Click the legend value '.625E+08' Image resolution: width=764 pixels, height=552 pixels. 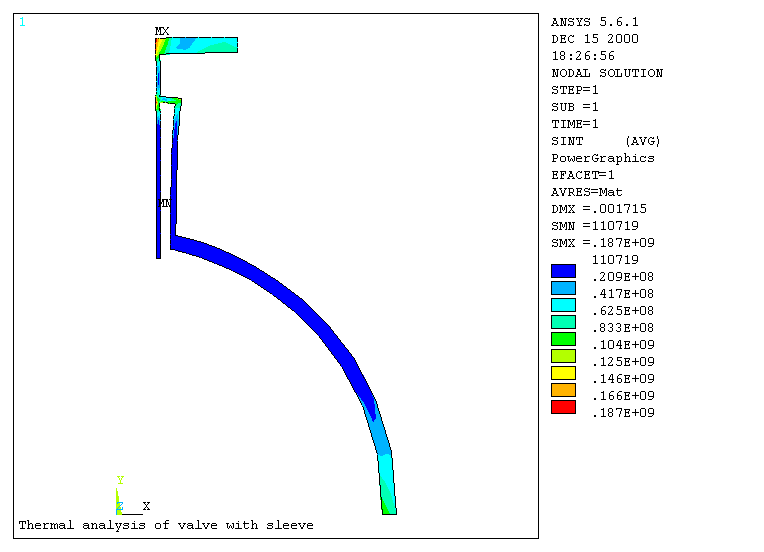coord(623,311)
